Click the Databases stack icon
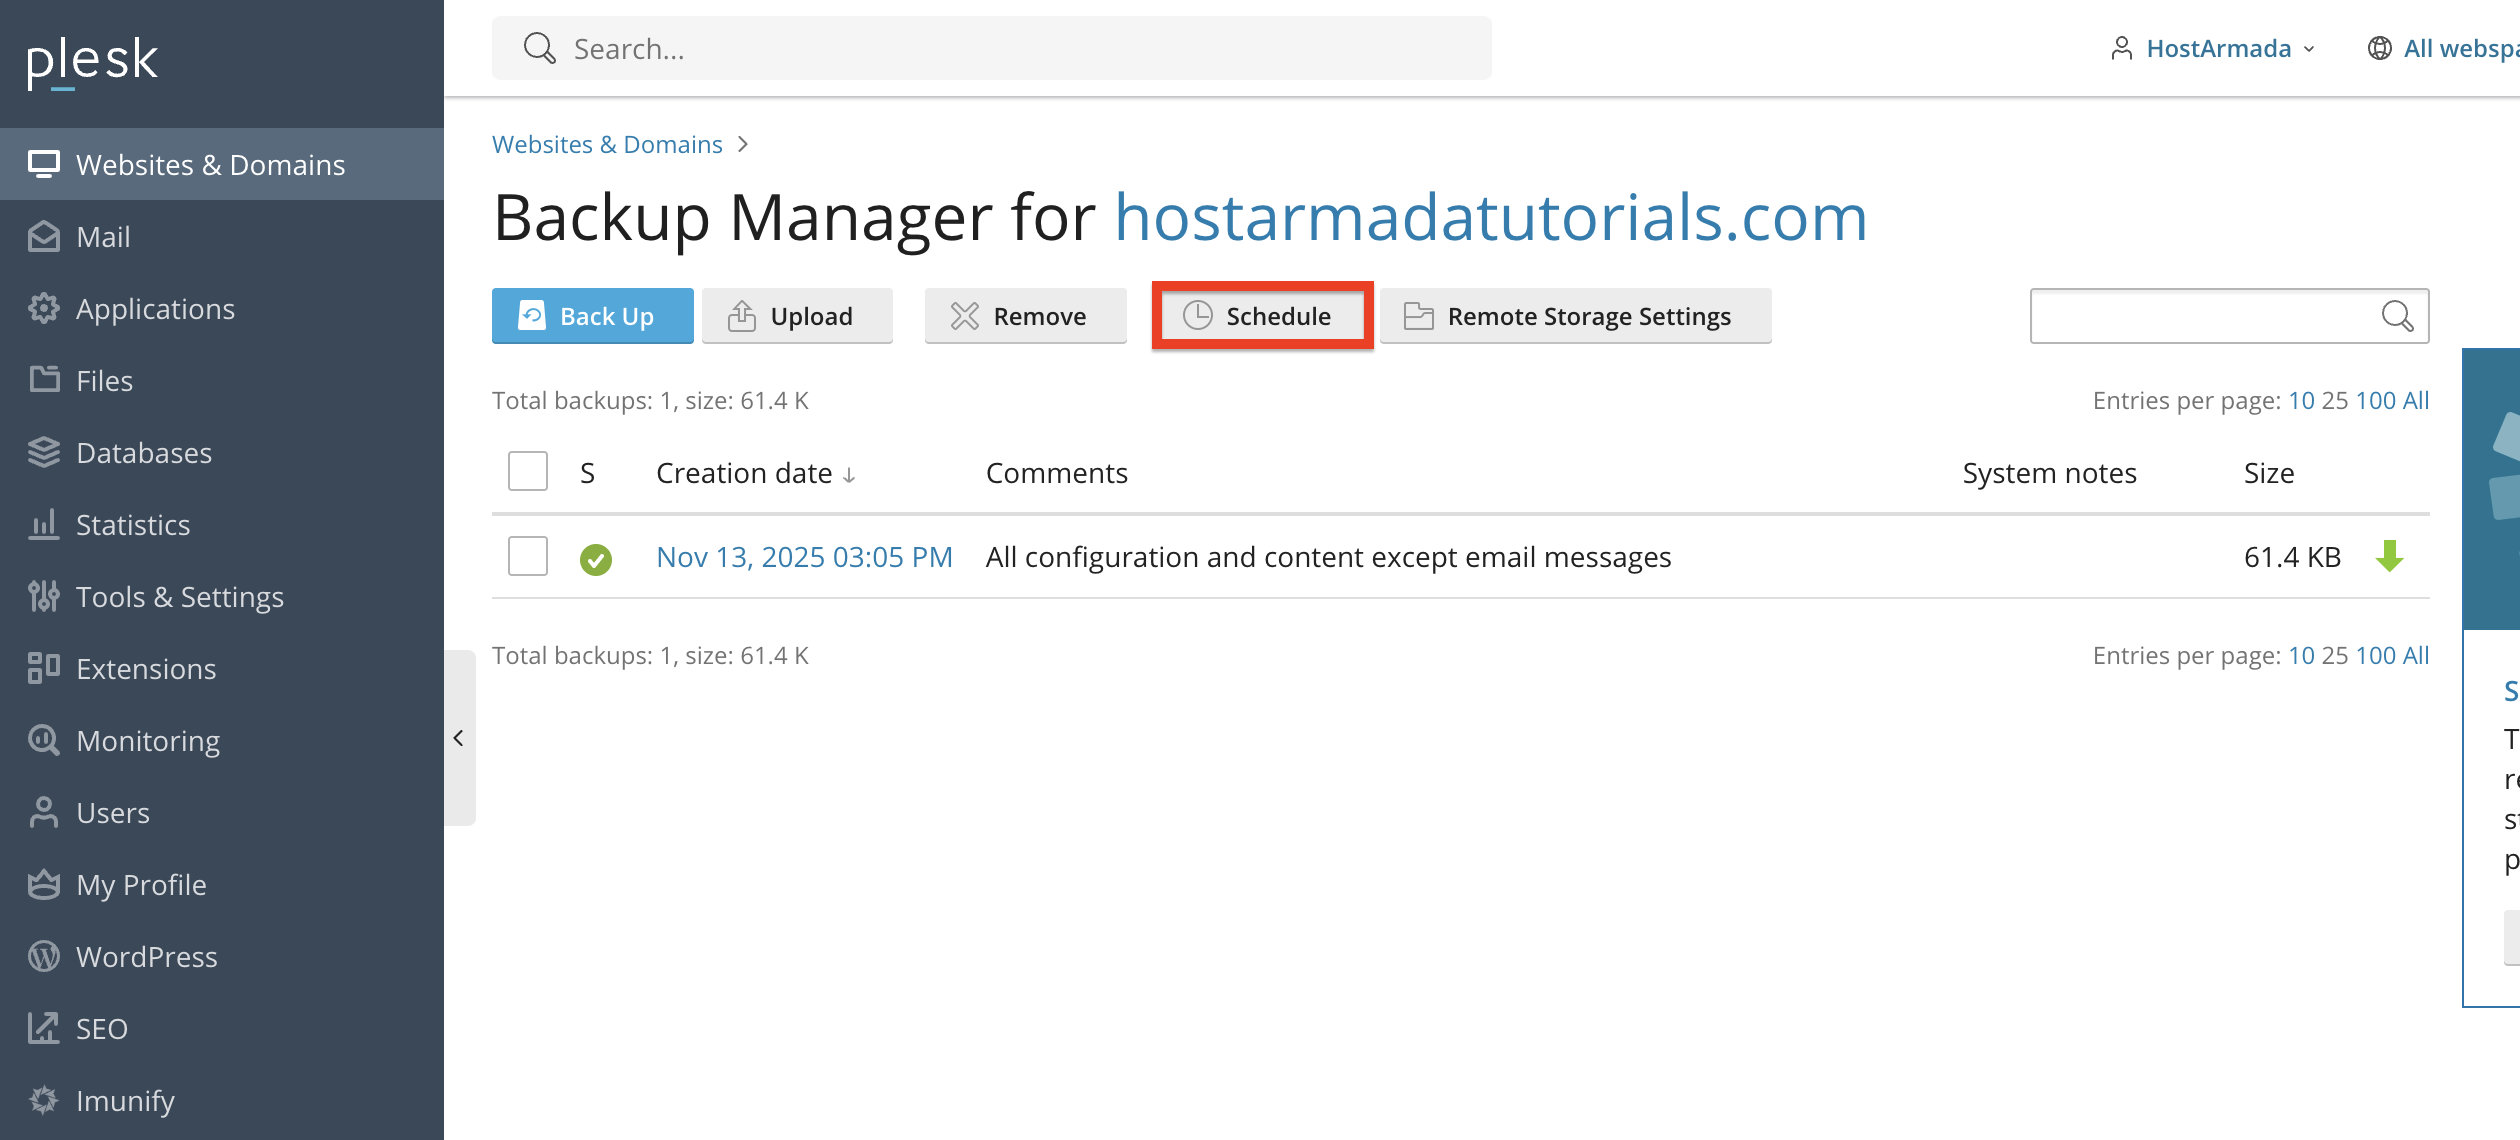This screenshot has height=1140, width=2520. click(44, 453)
